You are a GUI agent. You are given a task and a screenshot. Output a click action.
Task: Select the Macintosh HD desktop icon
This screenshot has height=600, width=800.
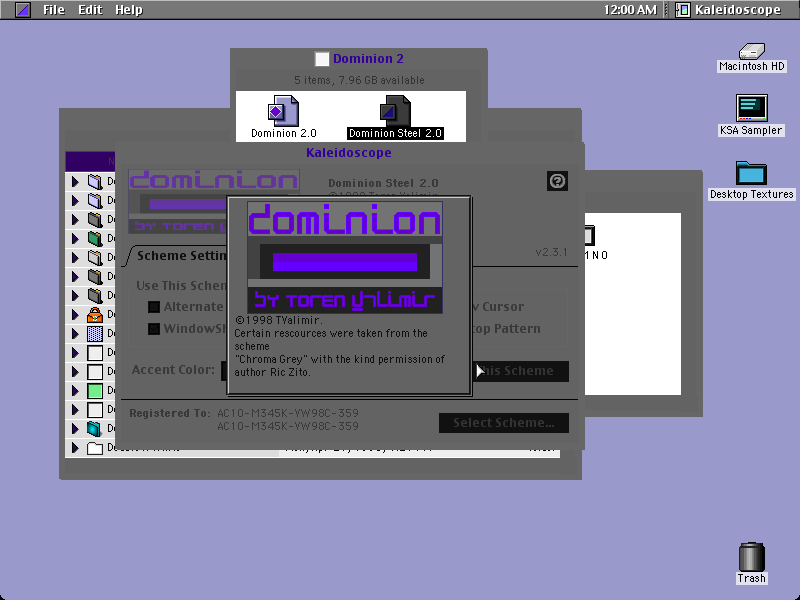coord(752,51)
